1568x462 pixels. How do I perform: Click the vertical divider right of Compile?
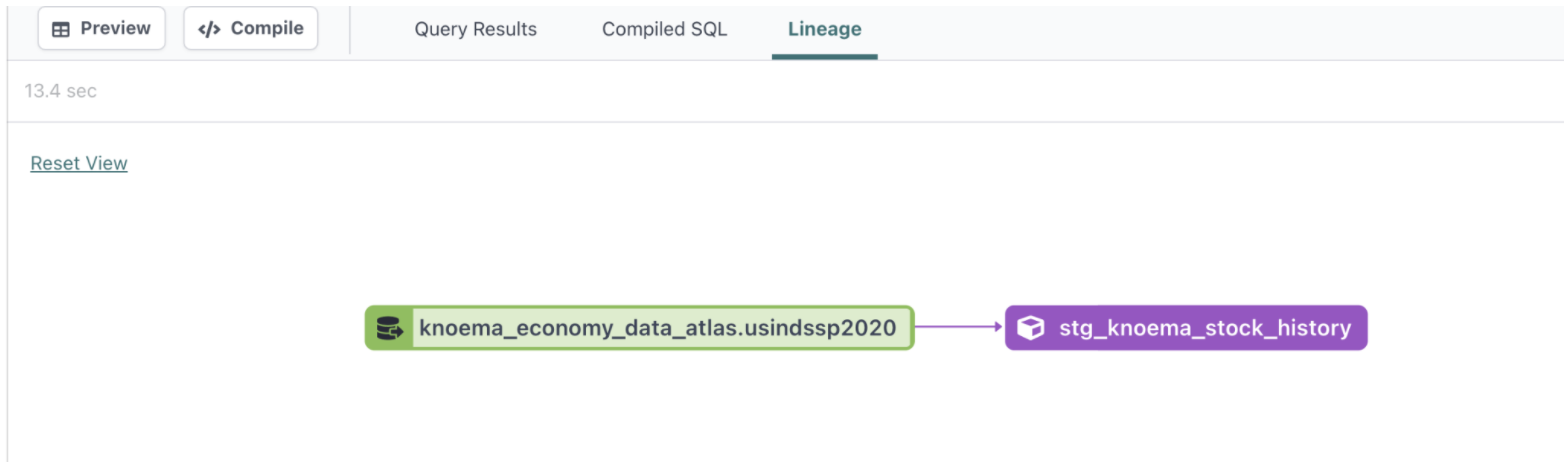[350, 29]
